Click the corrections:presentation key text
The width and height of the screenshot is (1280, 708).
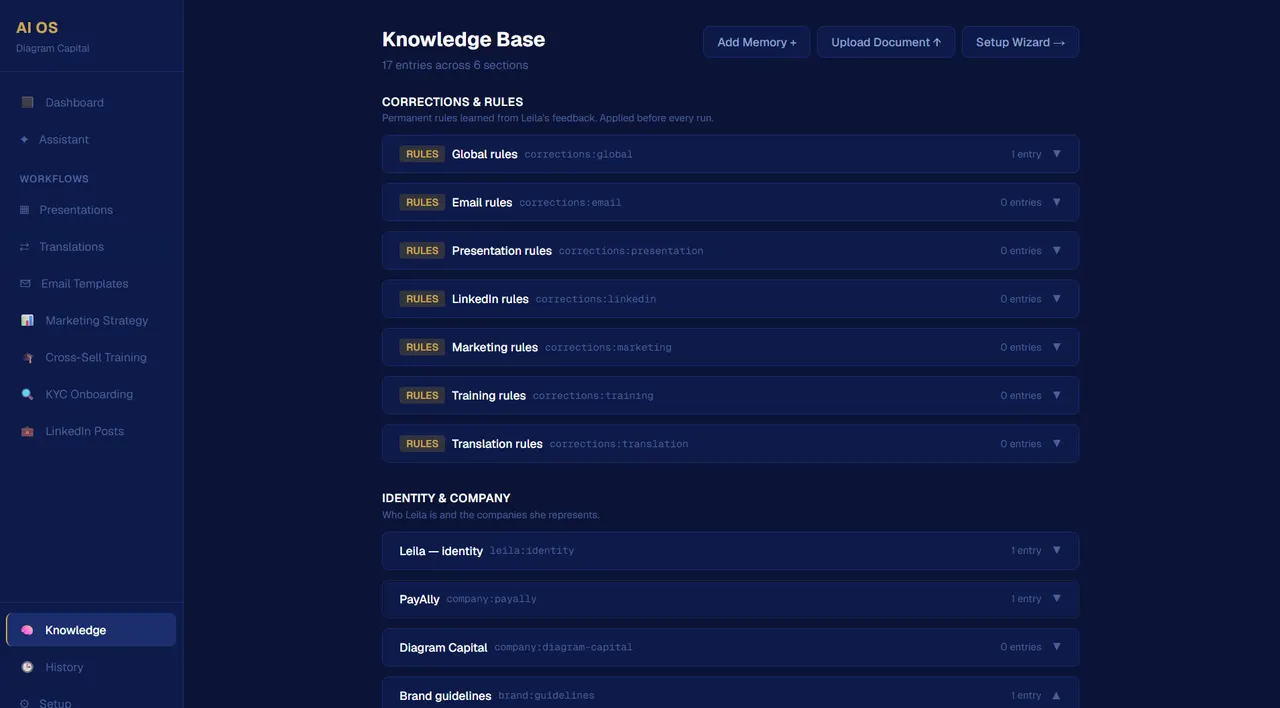631,251
